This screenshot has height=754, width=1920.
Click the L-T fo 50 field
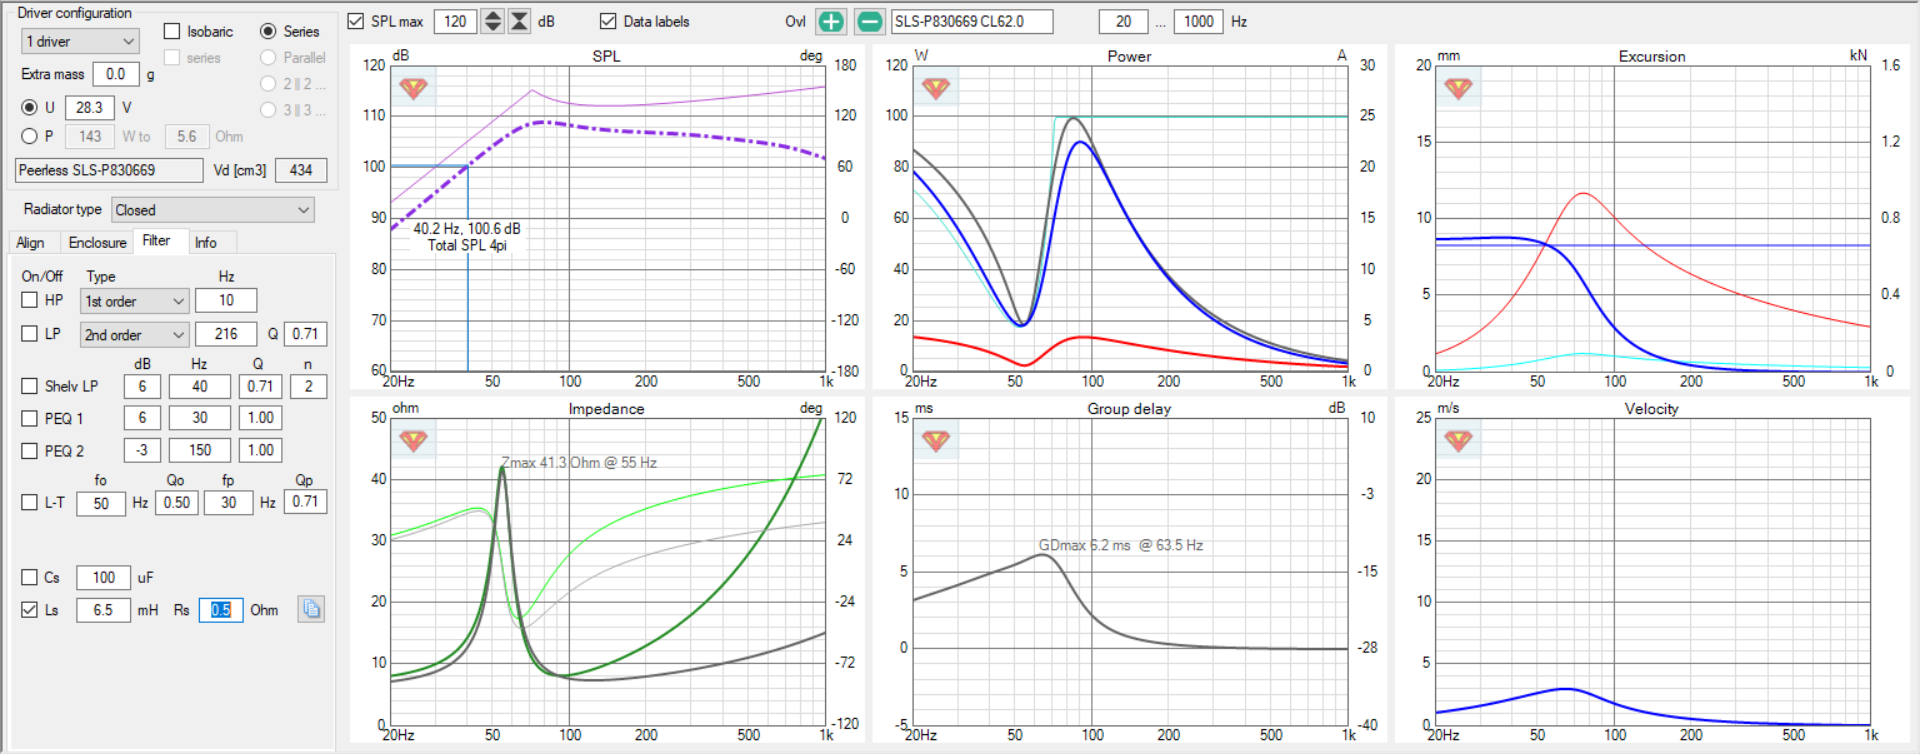(101, 503)
